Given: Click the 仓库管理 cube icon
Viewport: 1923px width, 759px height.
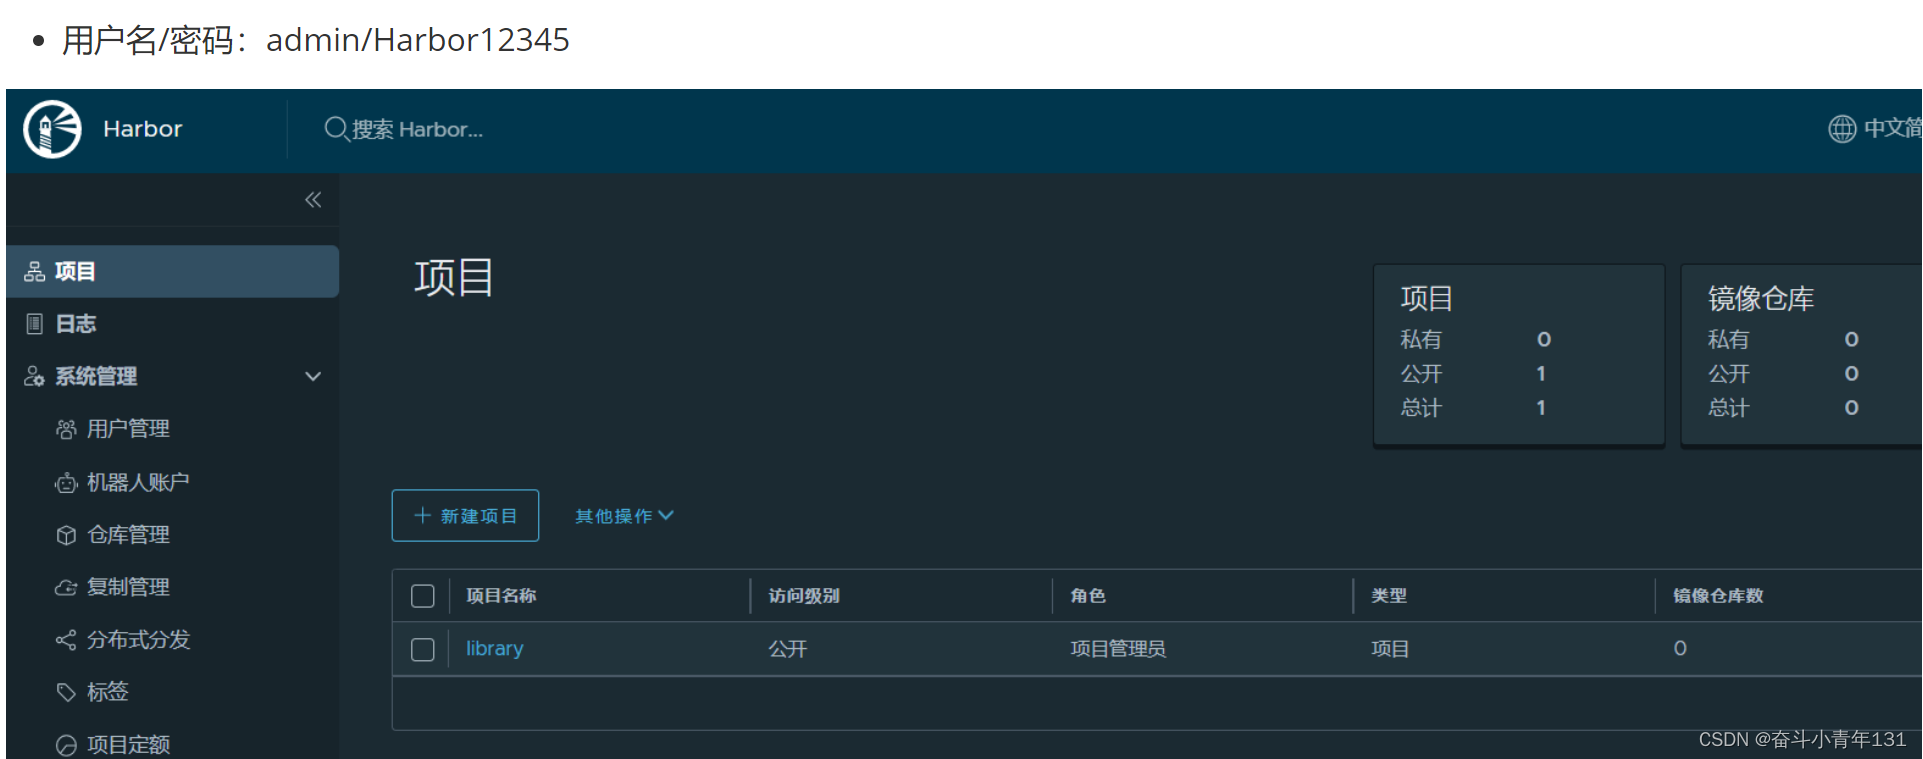Looking at the screenshot, I should point(66,535).
